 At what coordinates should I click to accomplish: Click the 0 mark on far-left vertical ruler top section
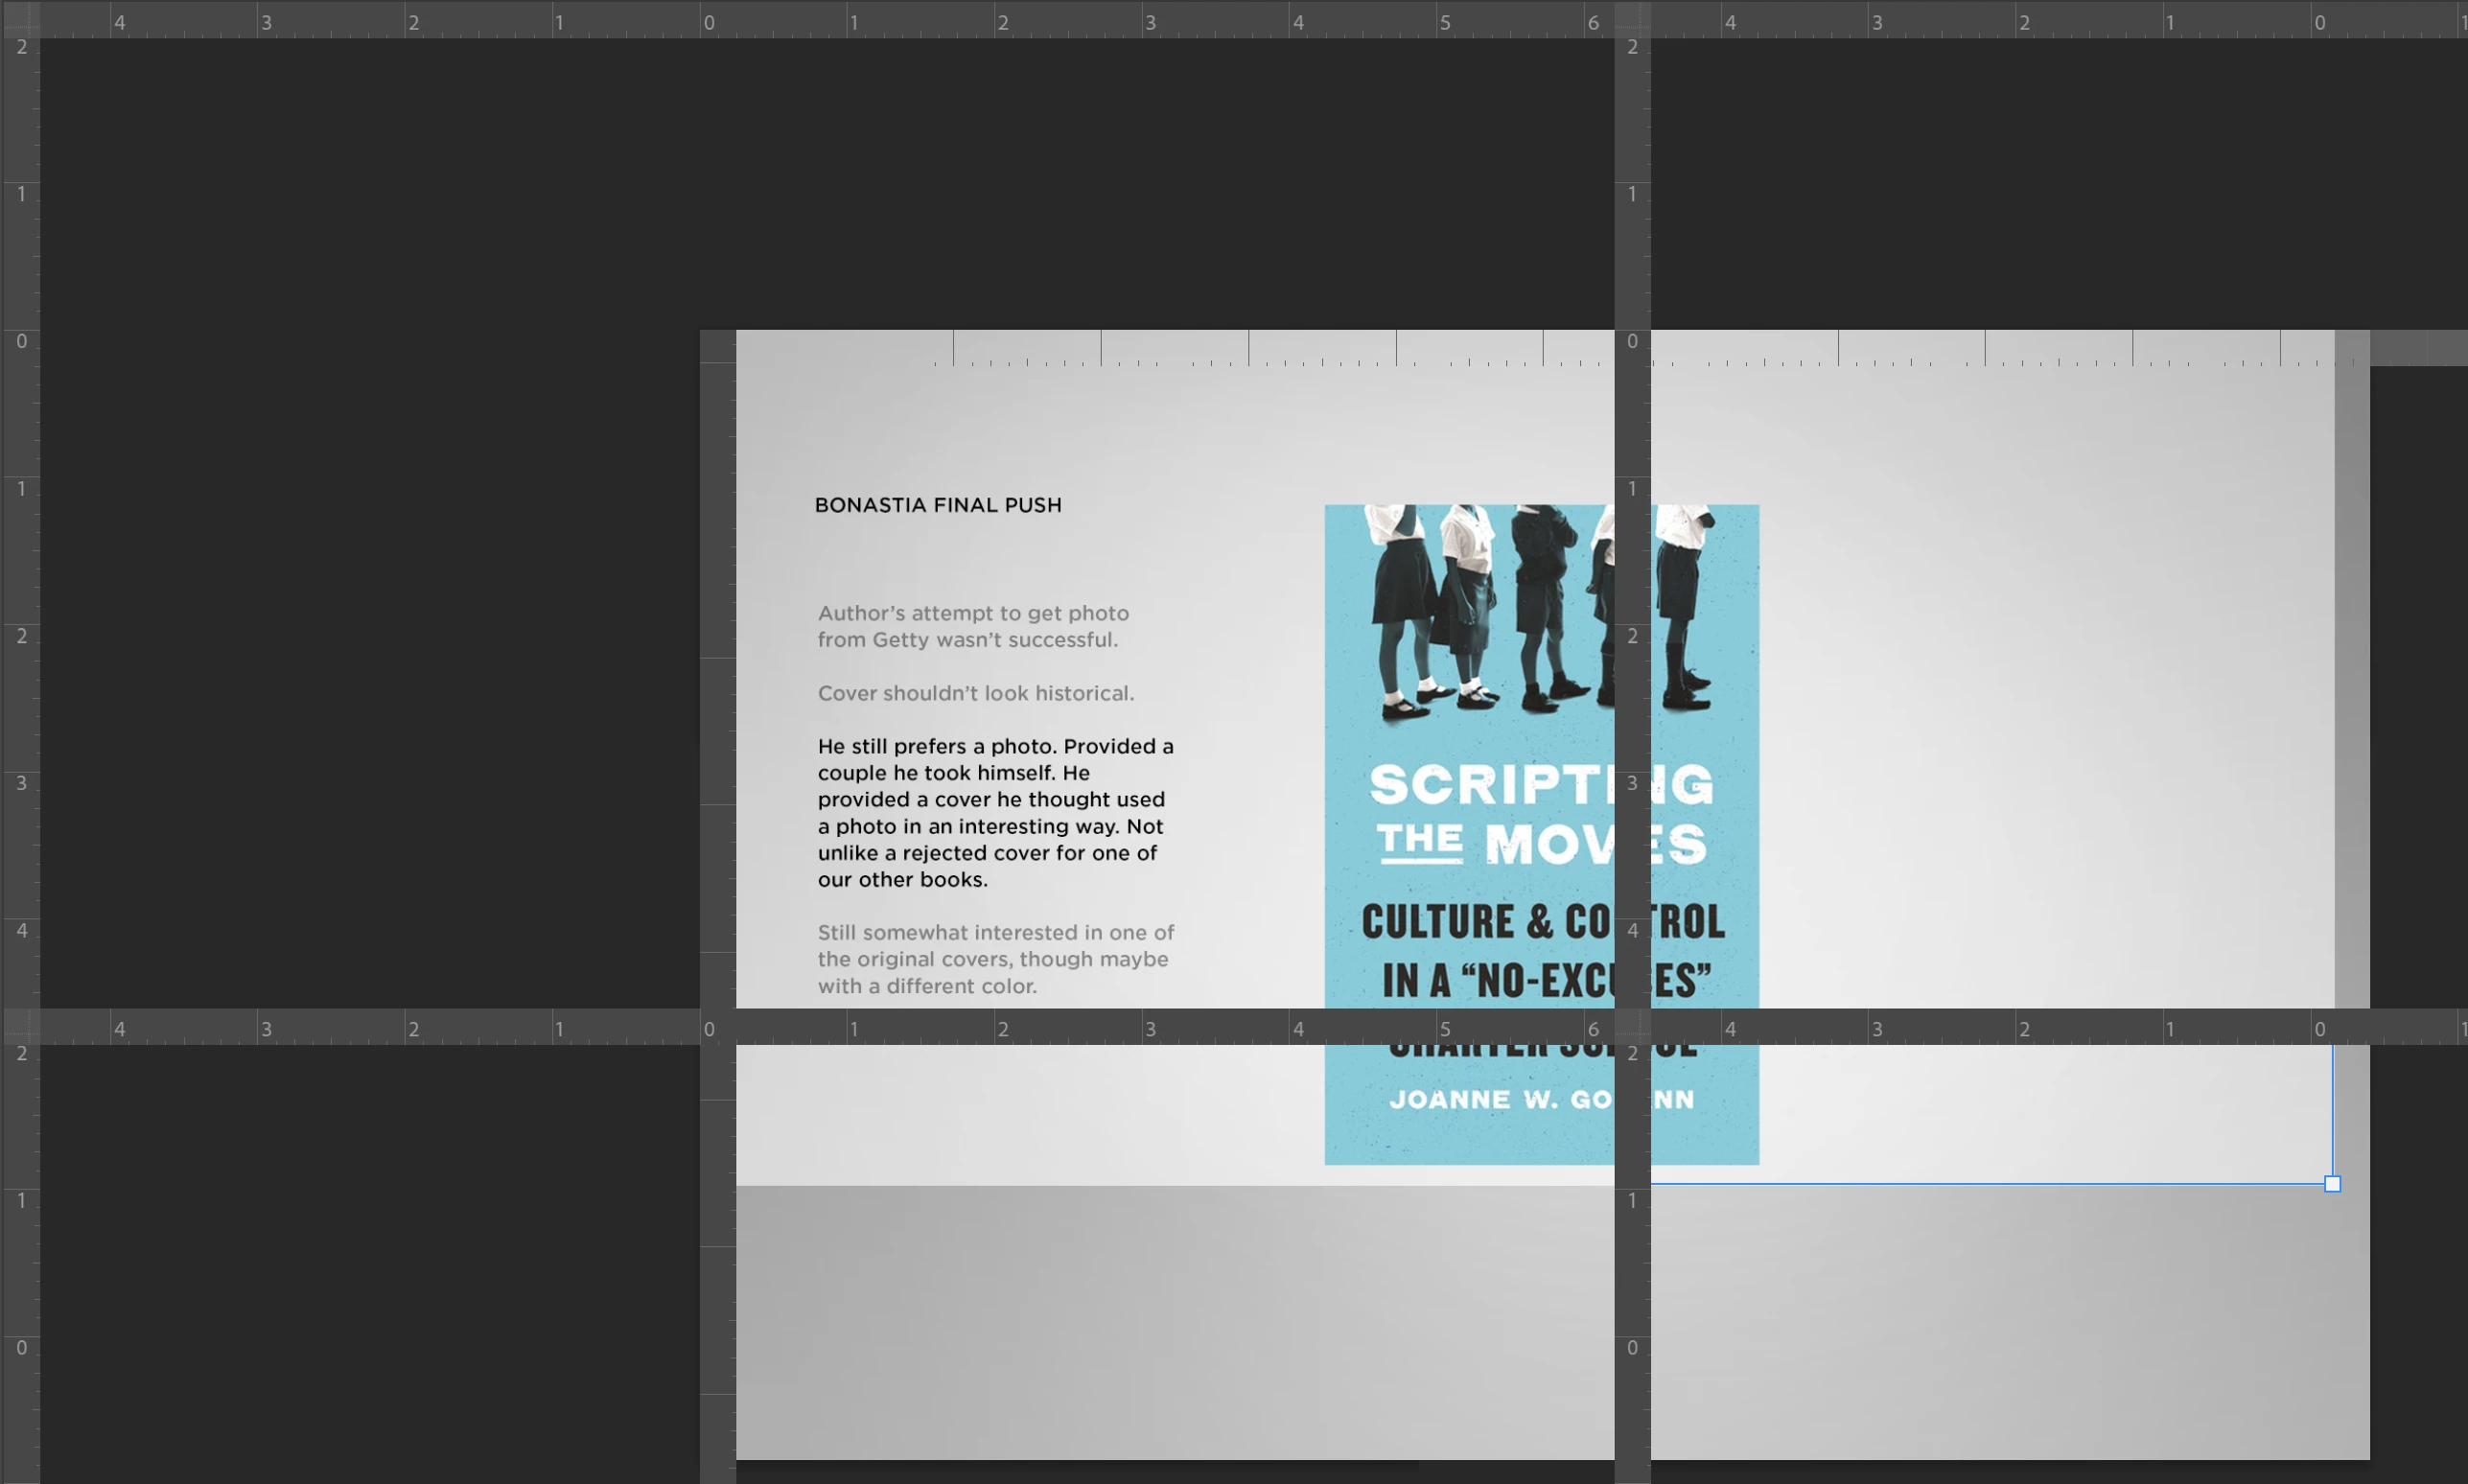(x=21, y=341)
